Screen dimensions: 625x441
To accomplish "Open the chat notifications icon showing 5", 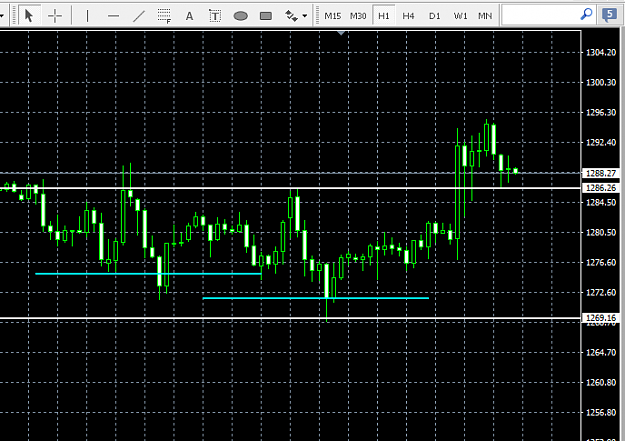I will pyautogui.click(x=609, y=16).
